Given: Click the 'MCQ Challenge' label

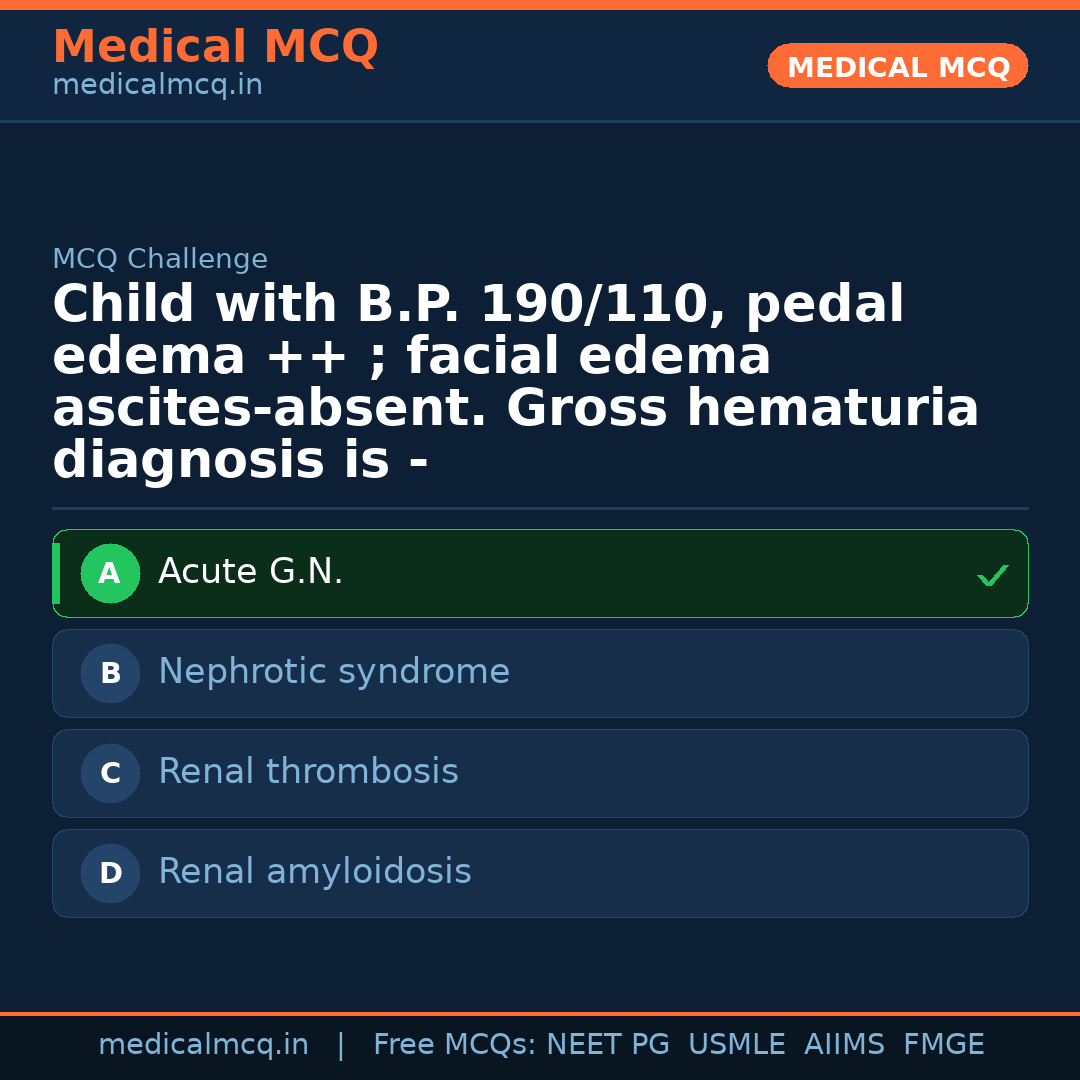Looking at the screenshot, I should point(160,260).
